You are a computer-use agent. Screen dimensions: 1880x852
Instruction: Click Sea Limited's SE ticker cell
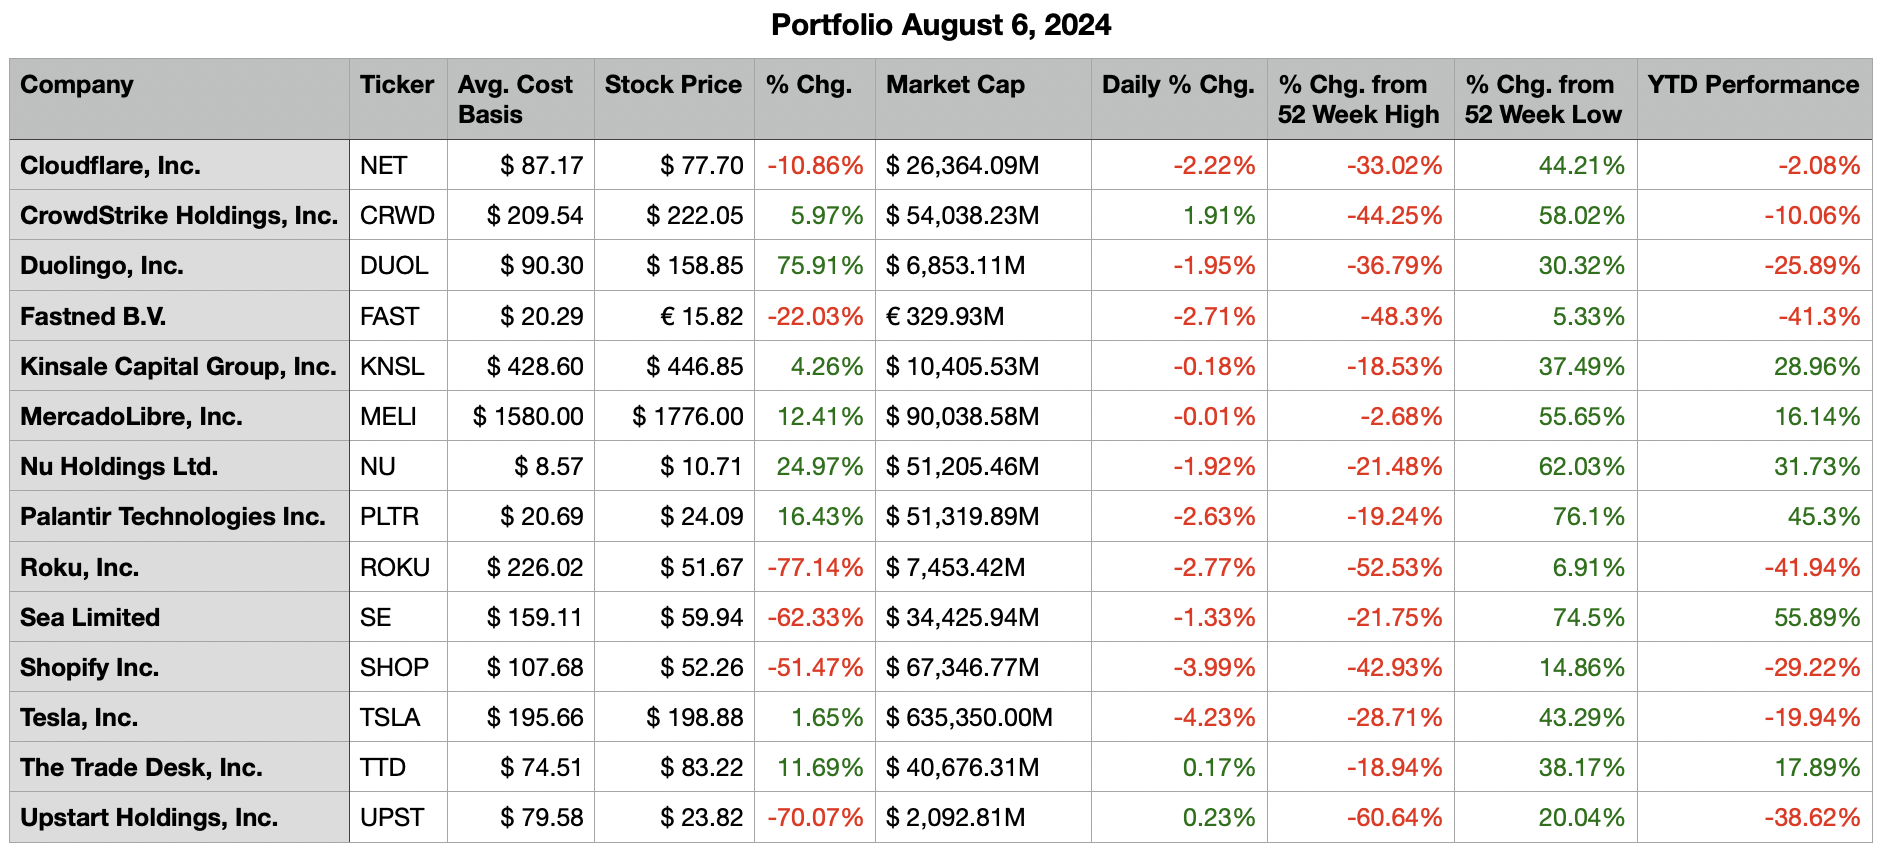pos(376,618)
